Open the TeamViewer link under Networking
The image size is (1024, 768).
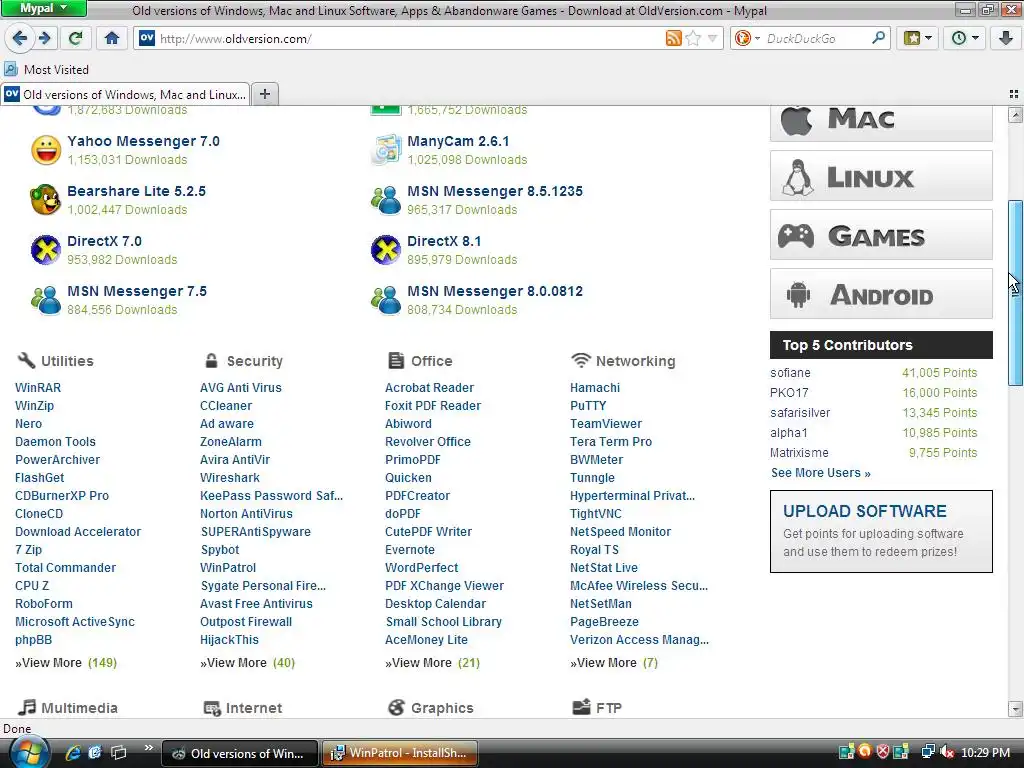(606, 424)
